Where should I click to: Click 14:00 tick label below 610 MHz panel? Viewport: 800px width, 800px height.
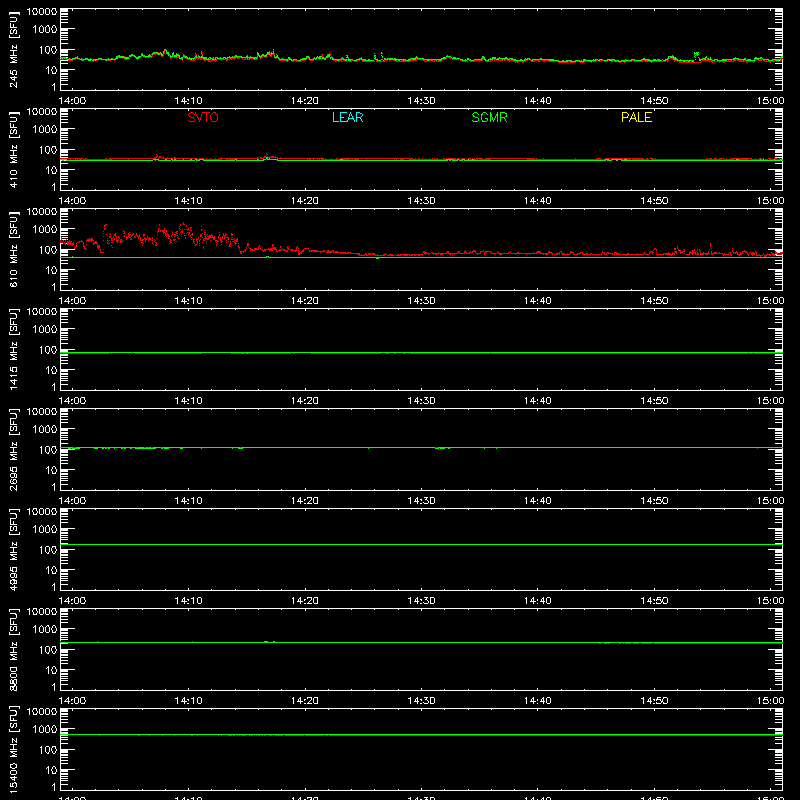click(x=72, y=301)
